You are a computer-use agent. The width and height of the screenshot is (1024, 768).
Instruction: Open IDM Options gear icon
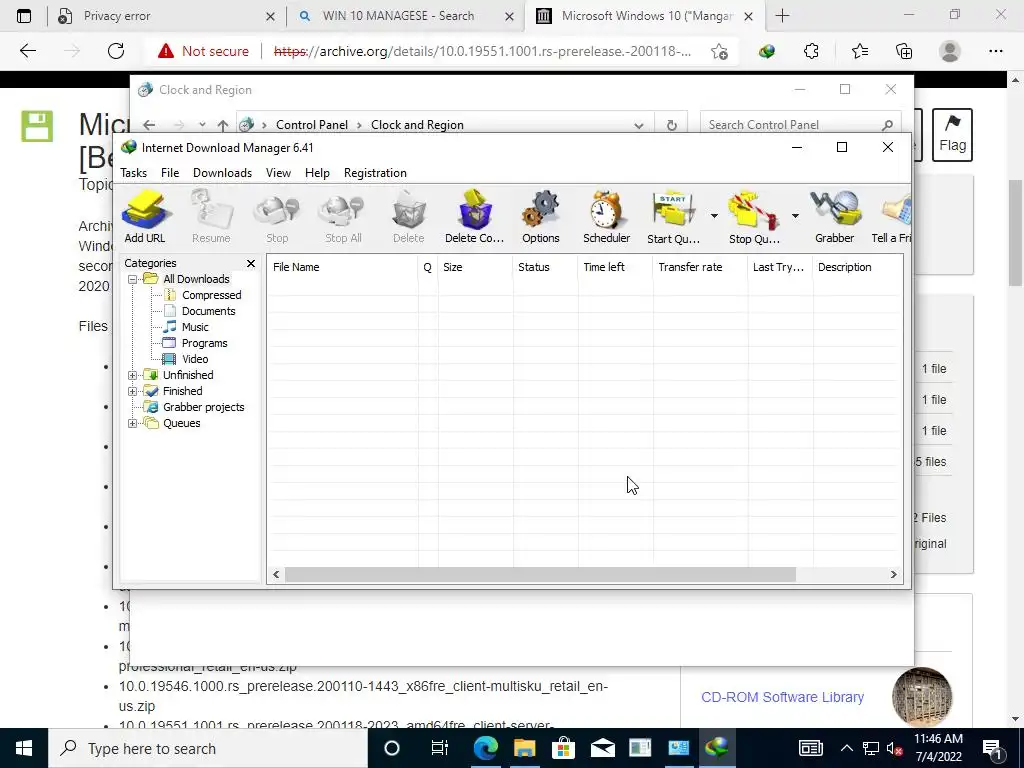541,217
